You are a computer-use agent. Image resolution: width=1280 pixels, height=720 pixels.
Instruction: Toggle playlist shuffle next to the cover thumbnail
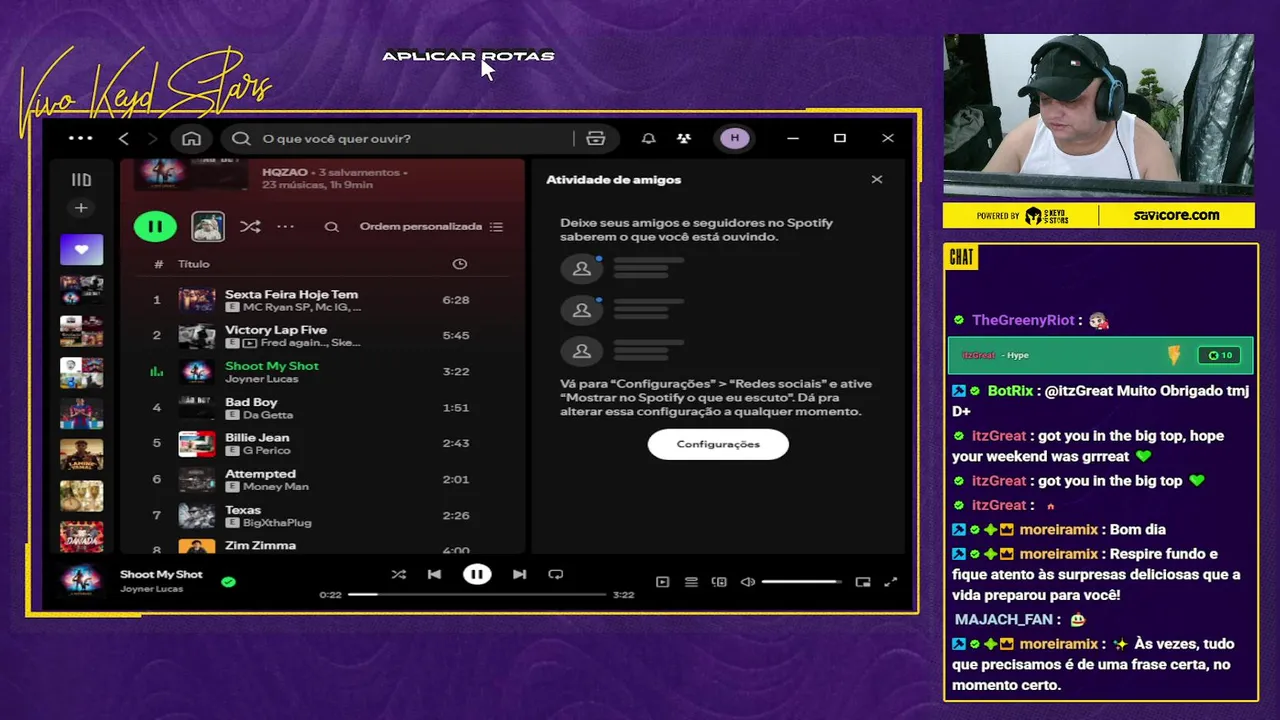250,227
